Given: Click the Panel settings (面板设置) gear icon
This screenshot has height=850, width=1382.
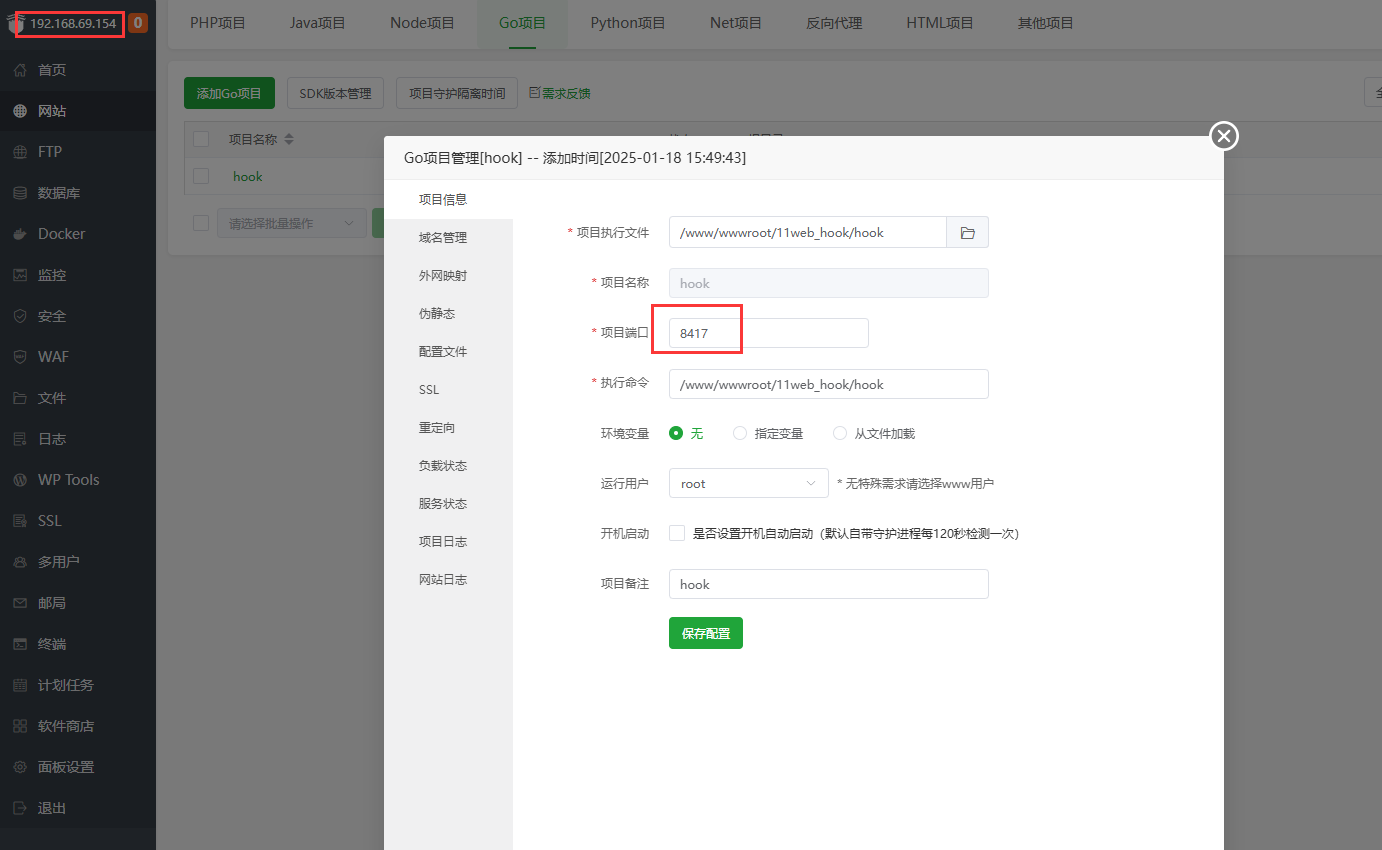Looking at the screenshot, I should pos(20,767).
